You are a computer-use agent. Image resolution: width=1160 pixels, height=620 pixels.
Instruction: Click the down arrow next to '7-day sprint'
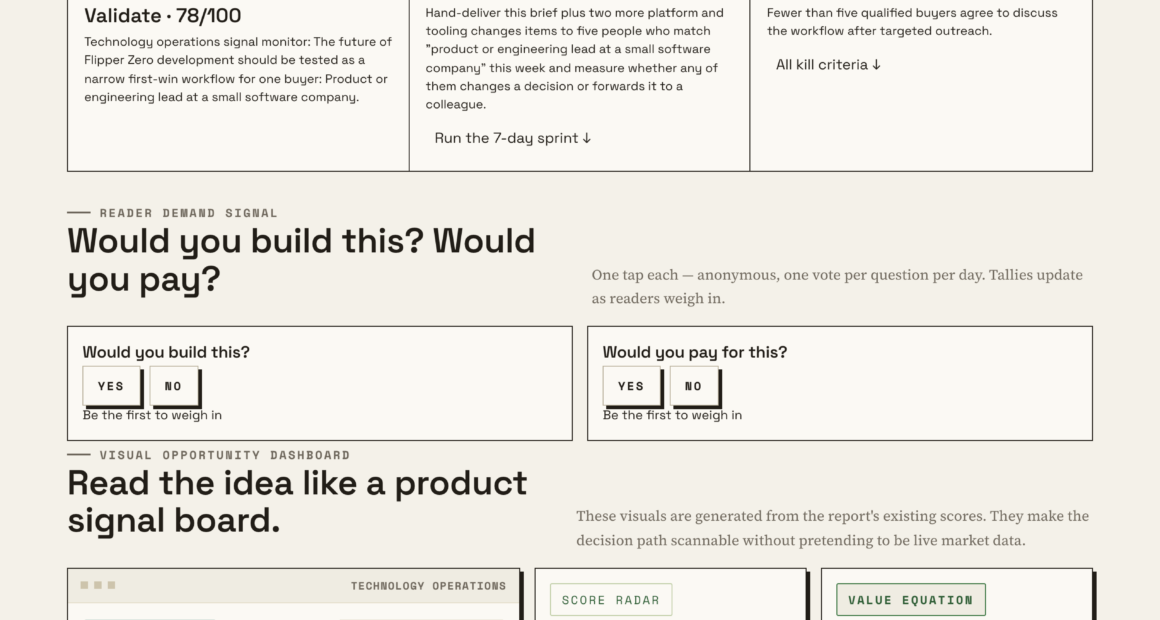[587, 138]
